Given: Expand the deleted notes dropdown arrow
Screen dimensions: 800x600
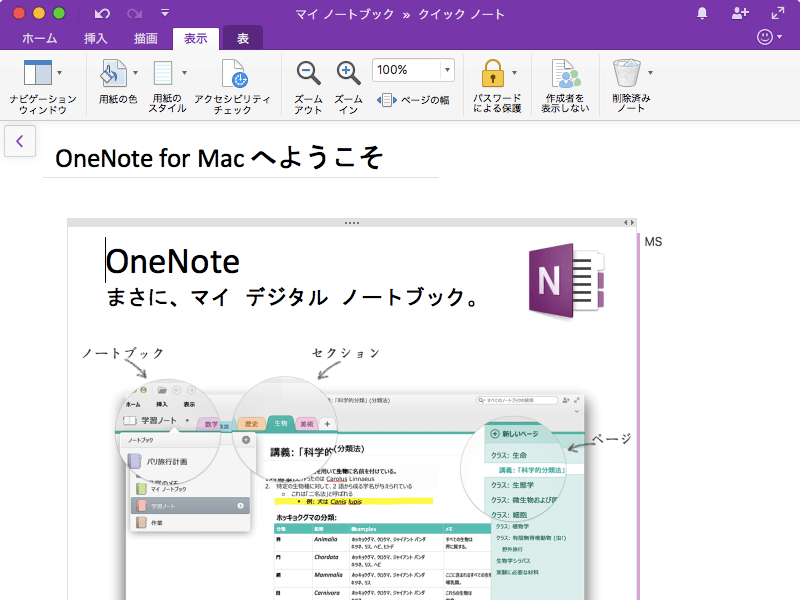Looking at the screenshot, I should [x=650, y=73].
